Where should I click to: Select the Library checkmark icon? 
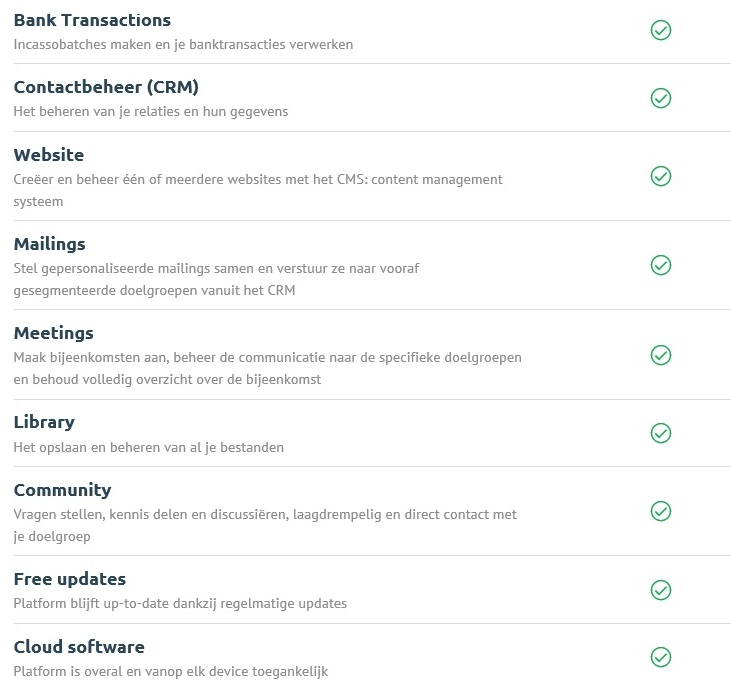tap(661, 433)
